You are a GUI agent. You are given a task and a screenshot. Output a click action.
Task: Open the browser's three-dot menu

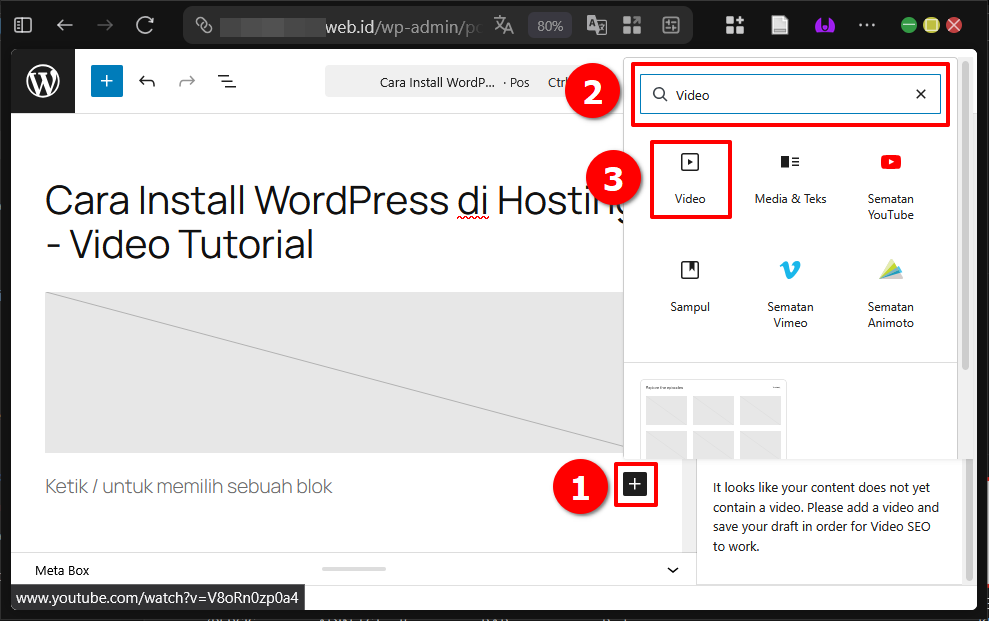tap(866, 26)
